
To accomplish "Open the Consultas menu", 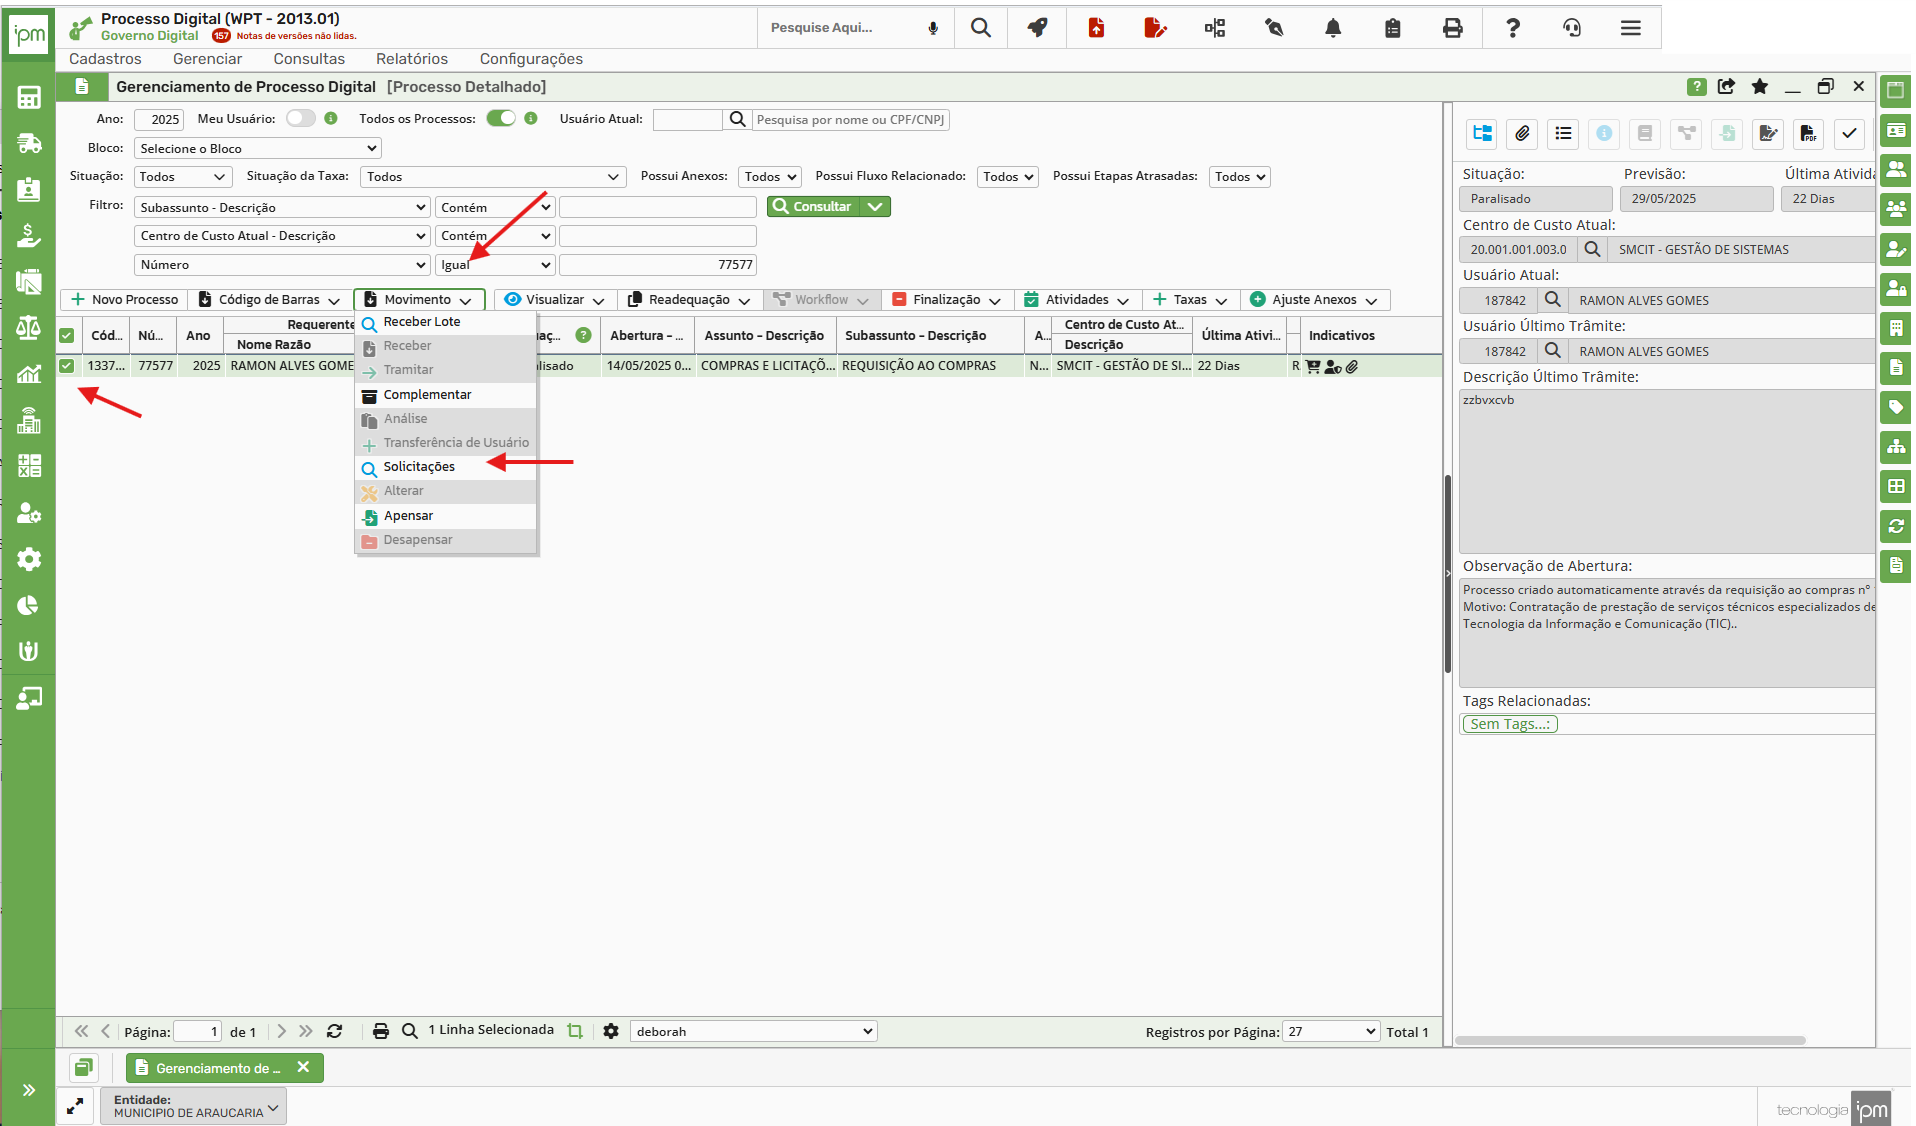I will pyautogui.click(x=309, y=59).
